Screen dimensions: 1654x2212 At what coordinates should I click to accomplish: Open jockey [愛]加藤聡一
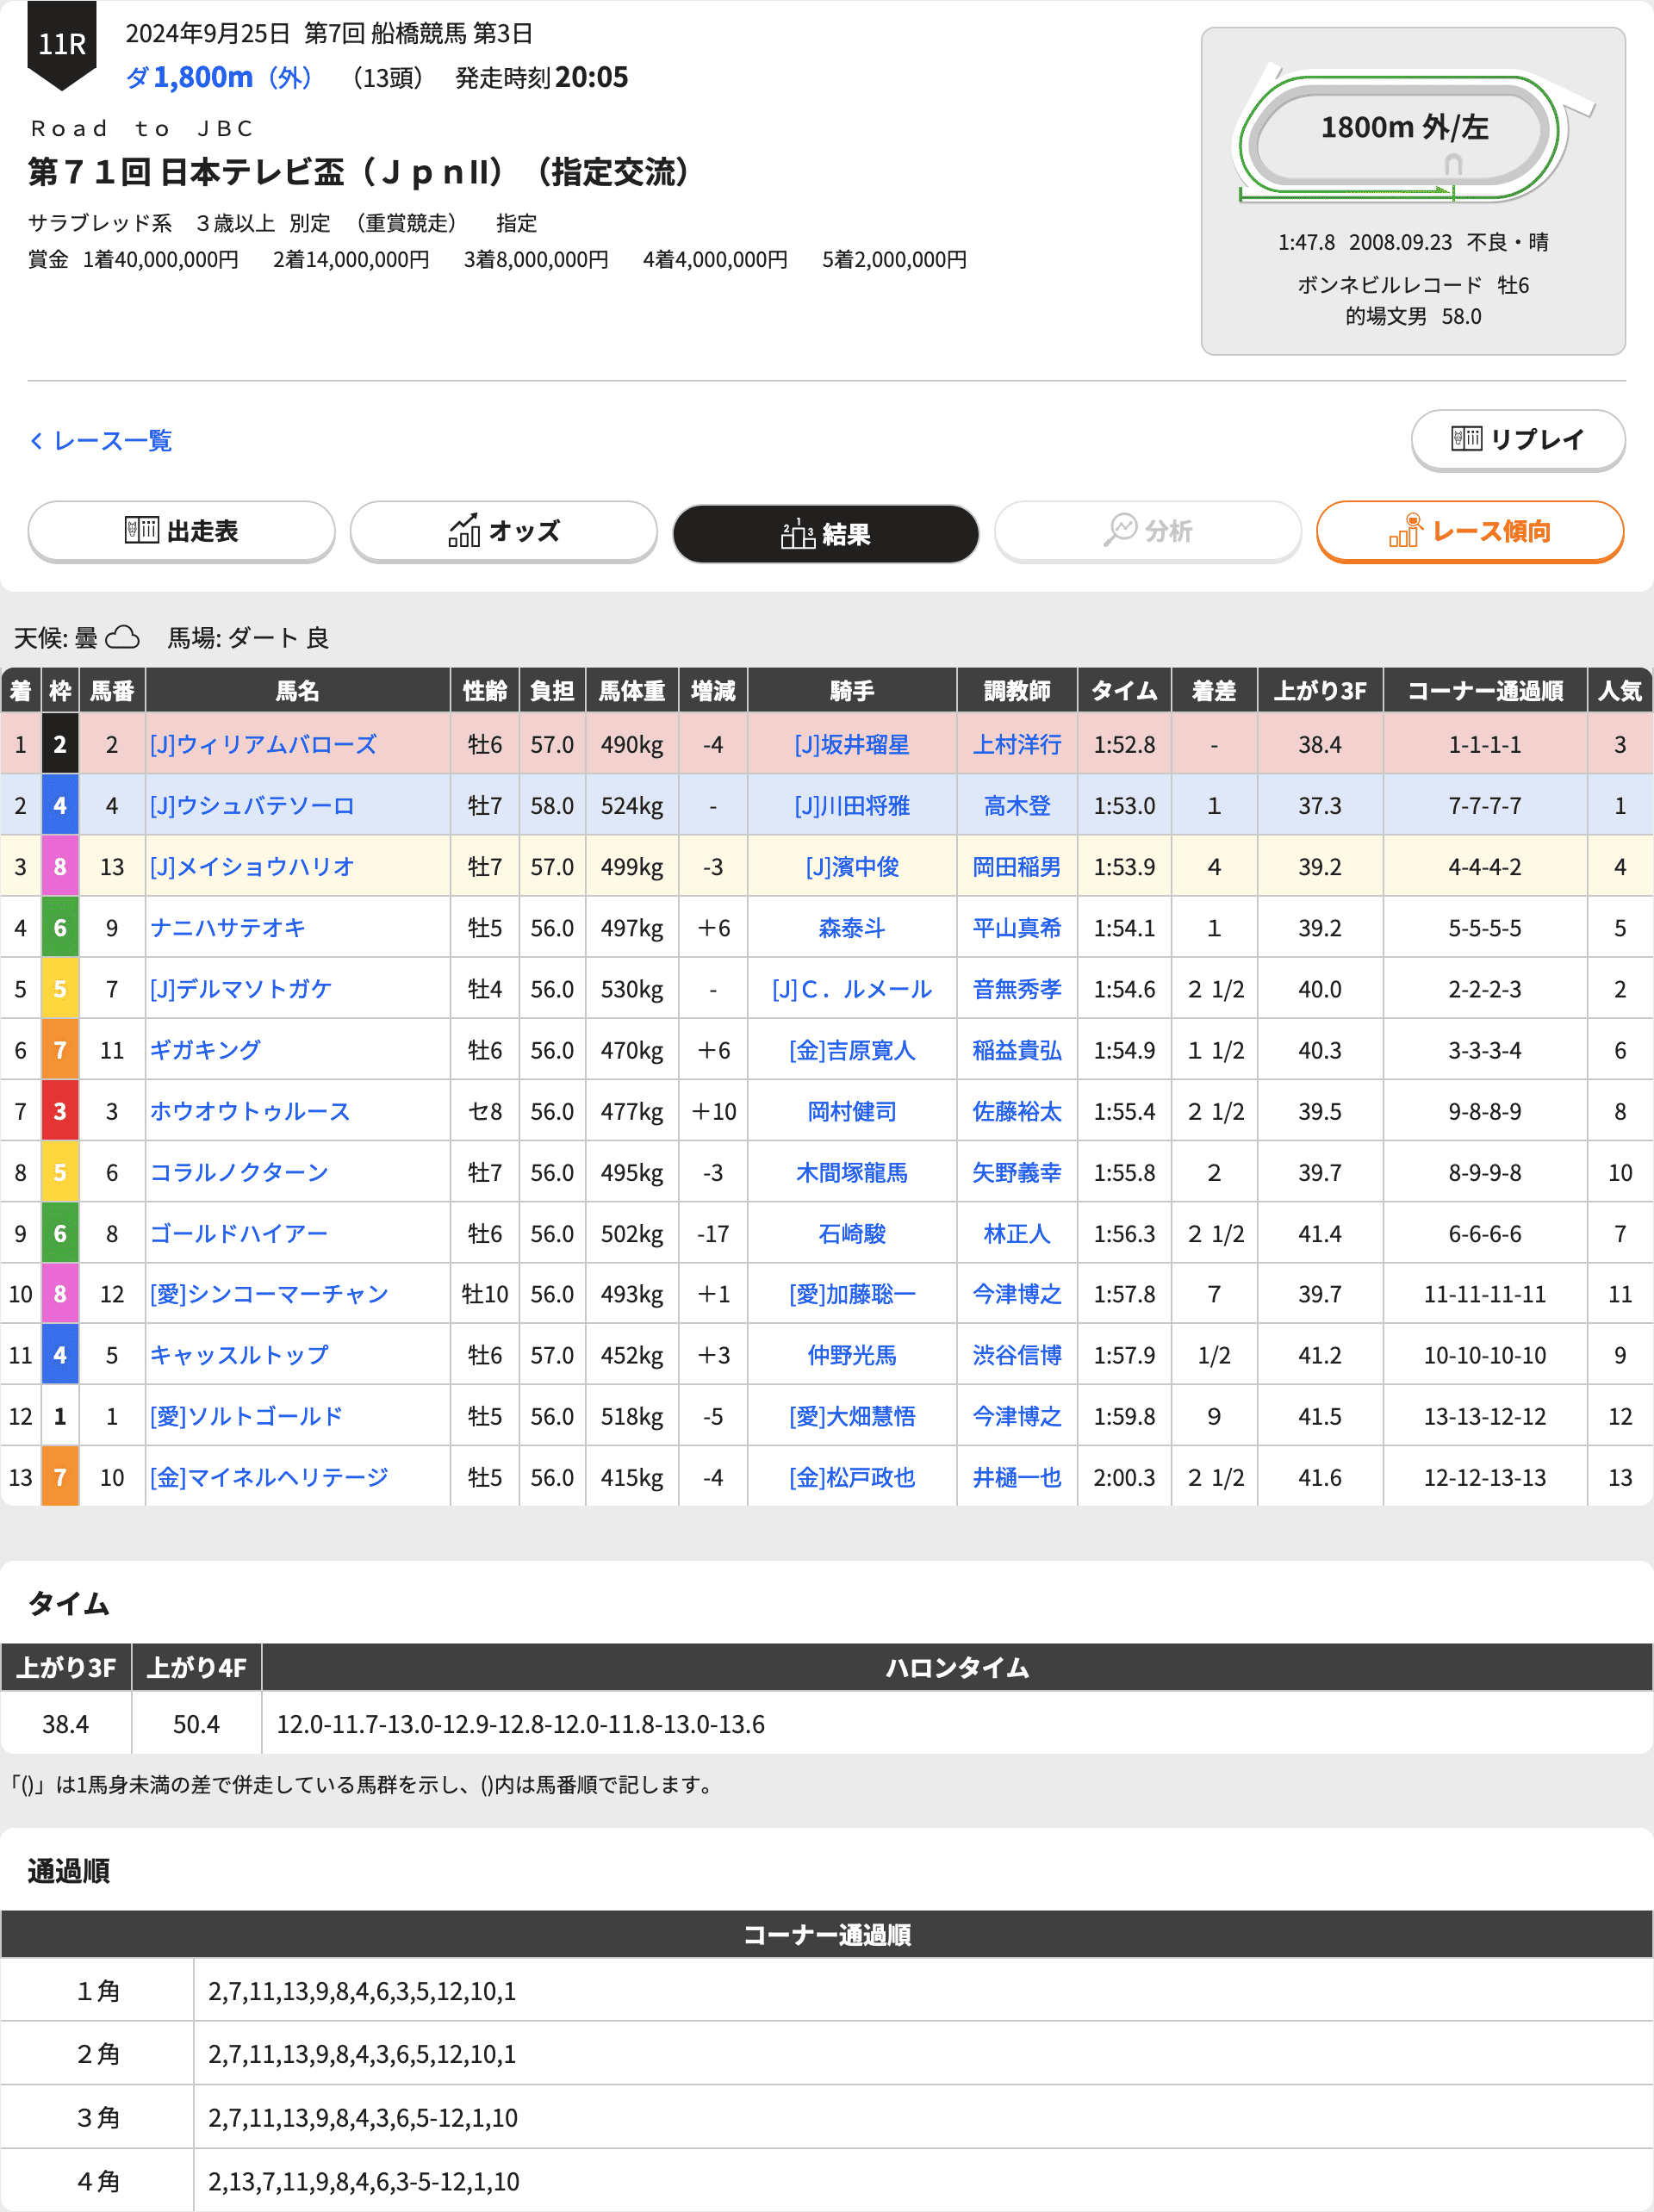tap(852, 1293)
